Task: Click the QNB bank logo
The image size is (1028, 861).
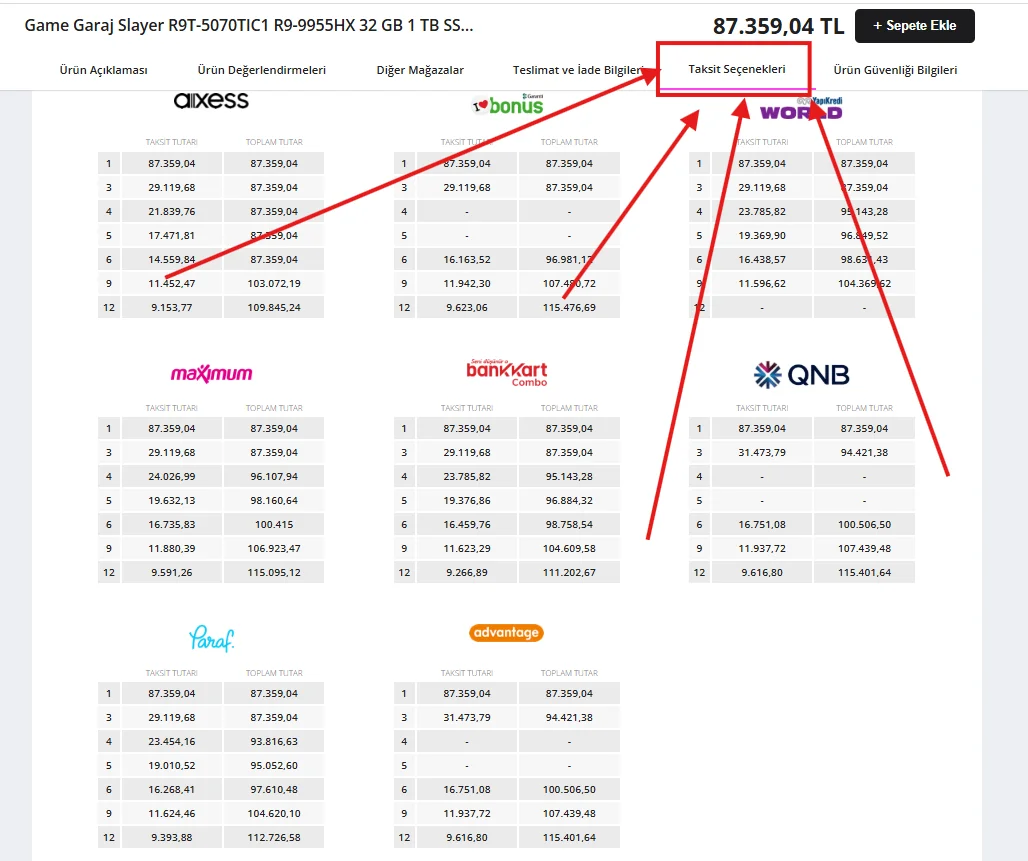Action: [x=801, y=375]
